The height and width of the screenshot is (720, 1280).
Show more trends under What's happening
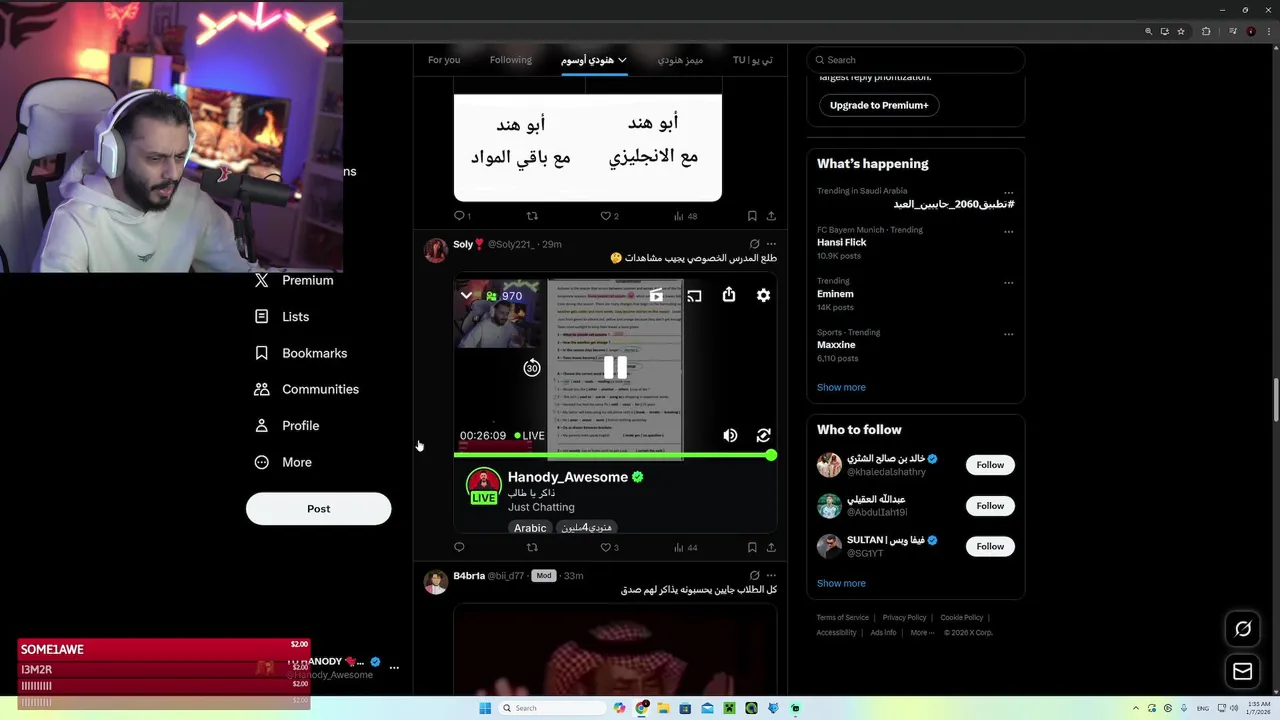click(x=841, y=387)
